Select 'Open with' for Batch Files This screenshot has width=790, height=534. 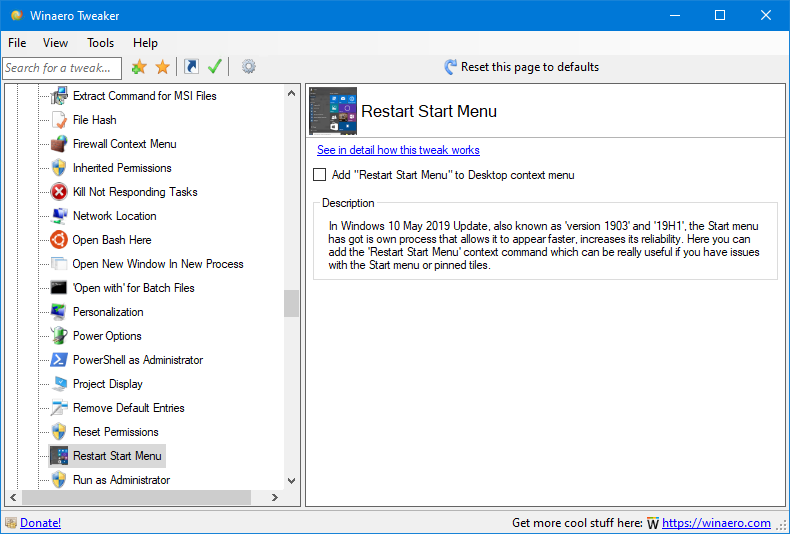(x=134, y=288)
